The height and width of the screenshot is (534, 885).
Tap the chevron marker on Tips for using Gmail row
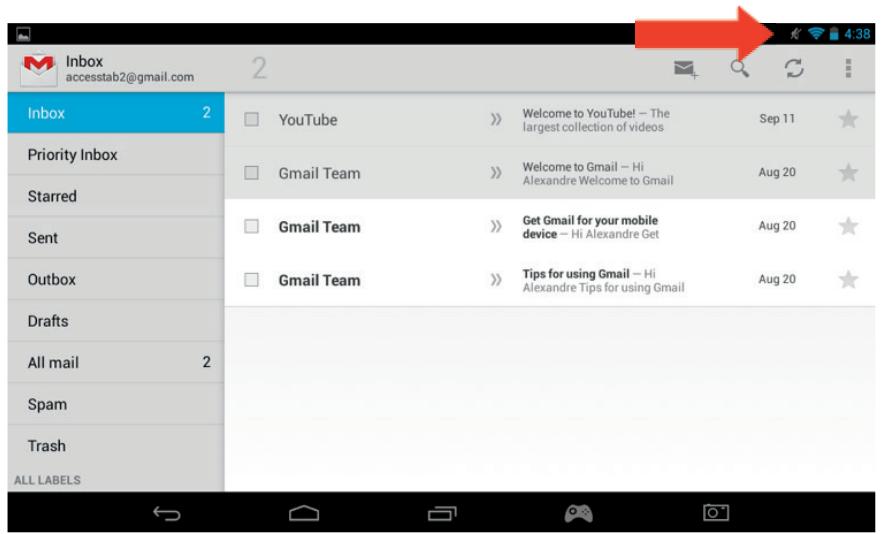click(496, 279)
